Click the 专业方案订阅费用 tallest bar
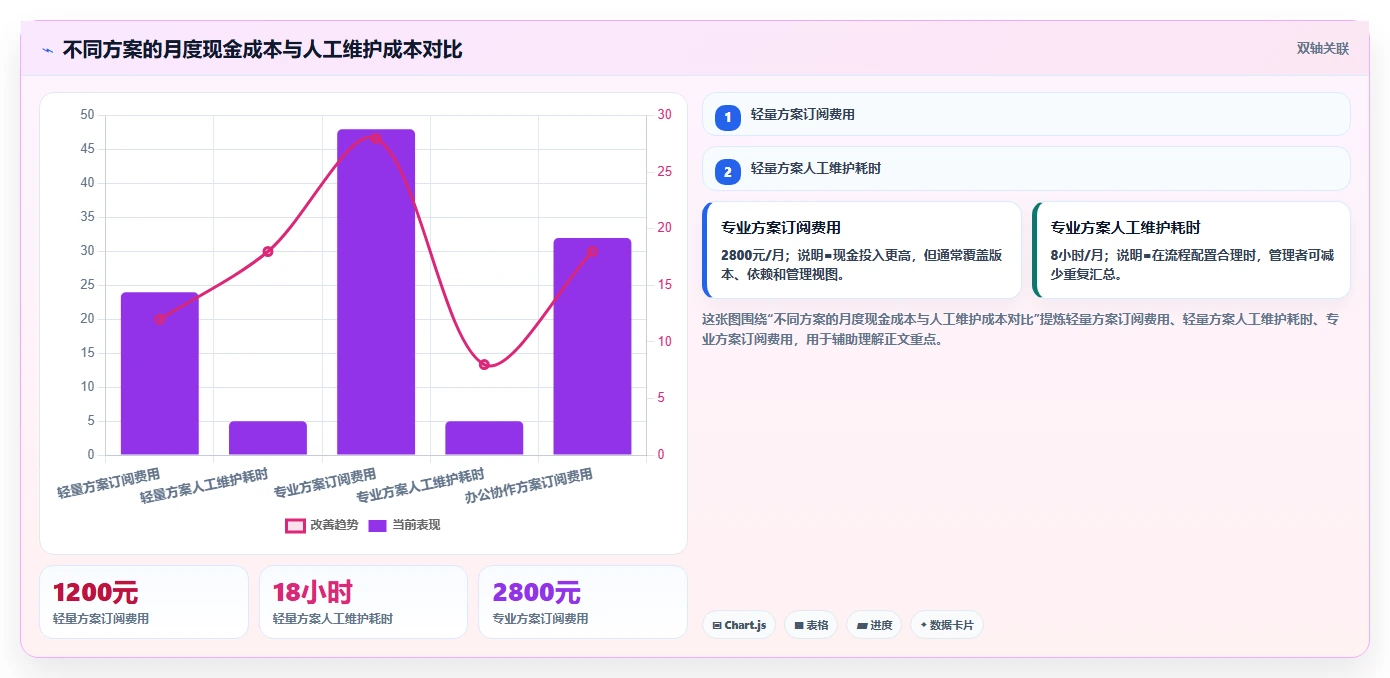 tap(376, 292)
